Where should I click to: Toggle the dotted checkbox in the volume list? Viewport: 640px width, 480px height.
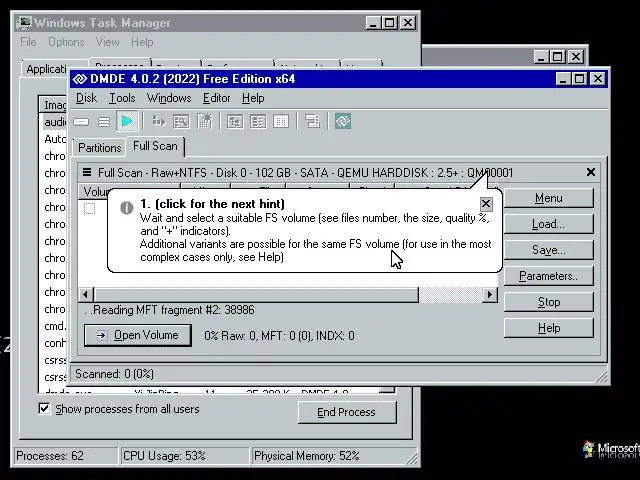[89, 208]
